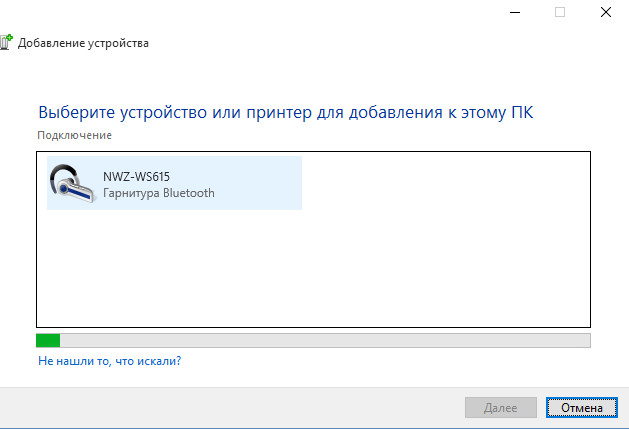Image resolution: width=629 pixels, height=429 pixels.
Task: Click the word Bluetooth in the device description
Action: tap(191, 193)
